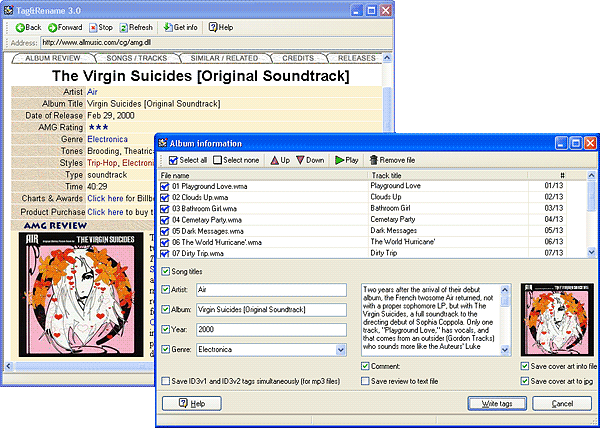The image size is (600, 428).
Task: Click cover art thumbnail in Album information
Action: 558,320
